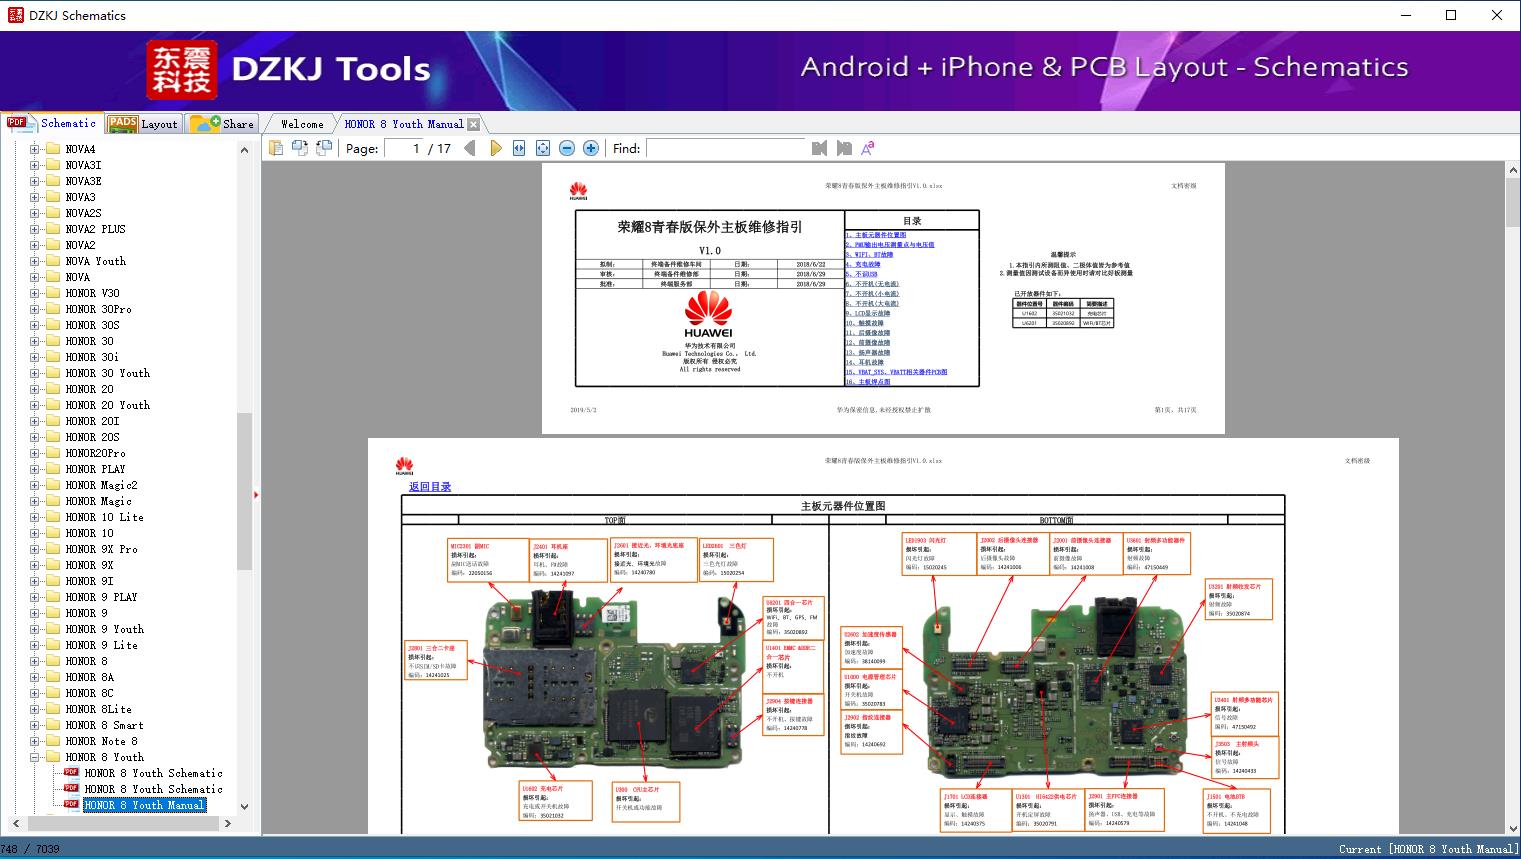Click the HONOR PLAY folder icon
The height and width of the screenshot is (859, 1521).
[53, 469]
